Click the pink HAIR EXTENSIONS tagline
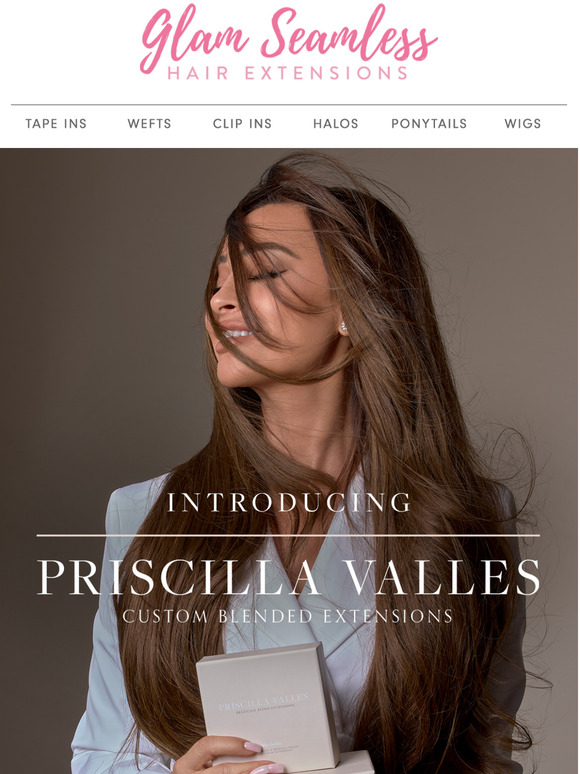Viewport: 580px width, 774px height. [288, 74]
